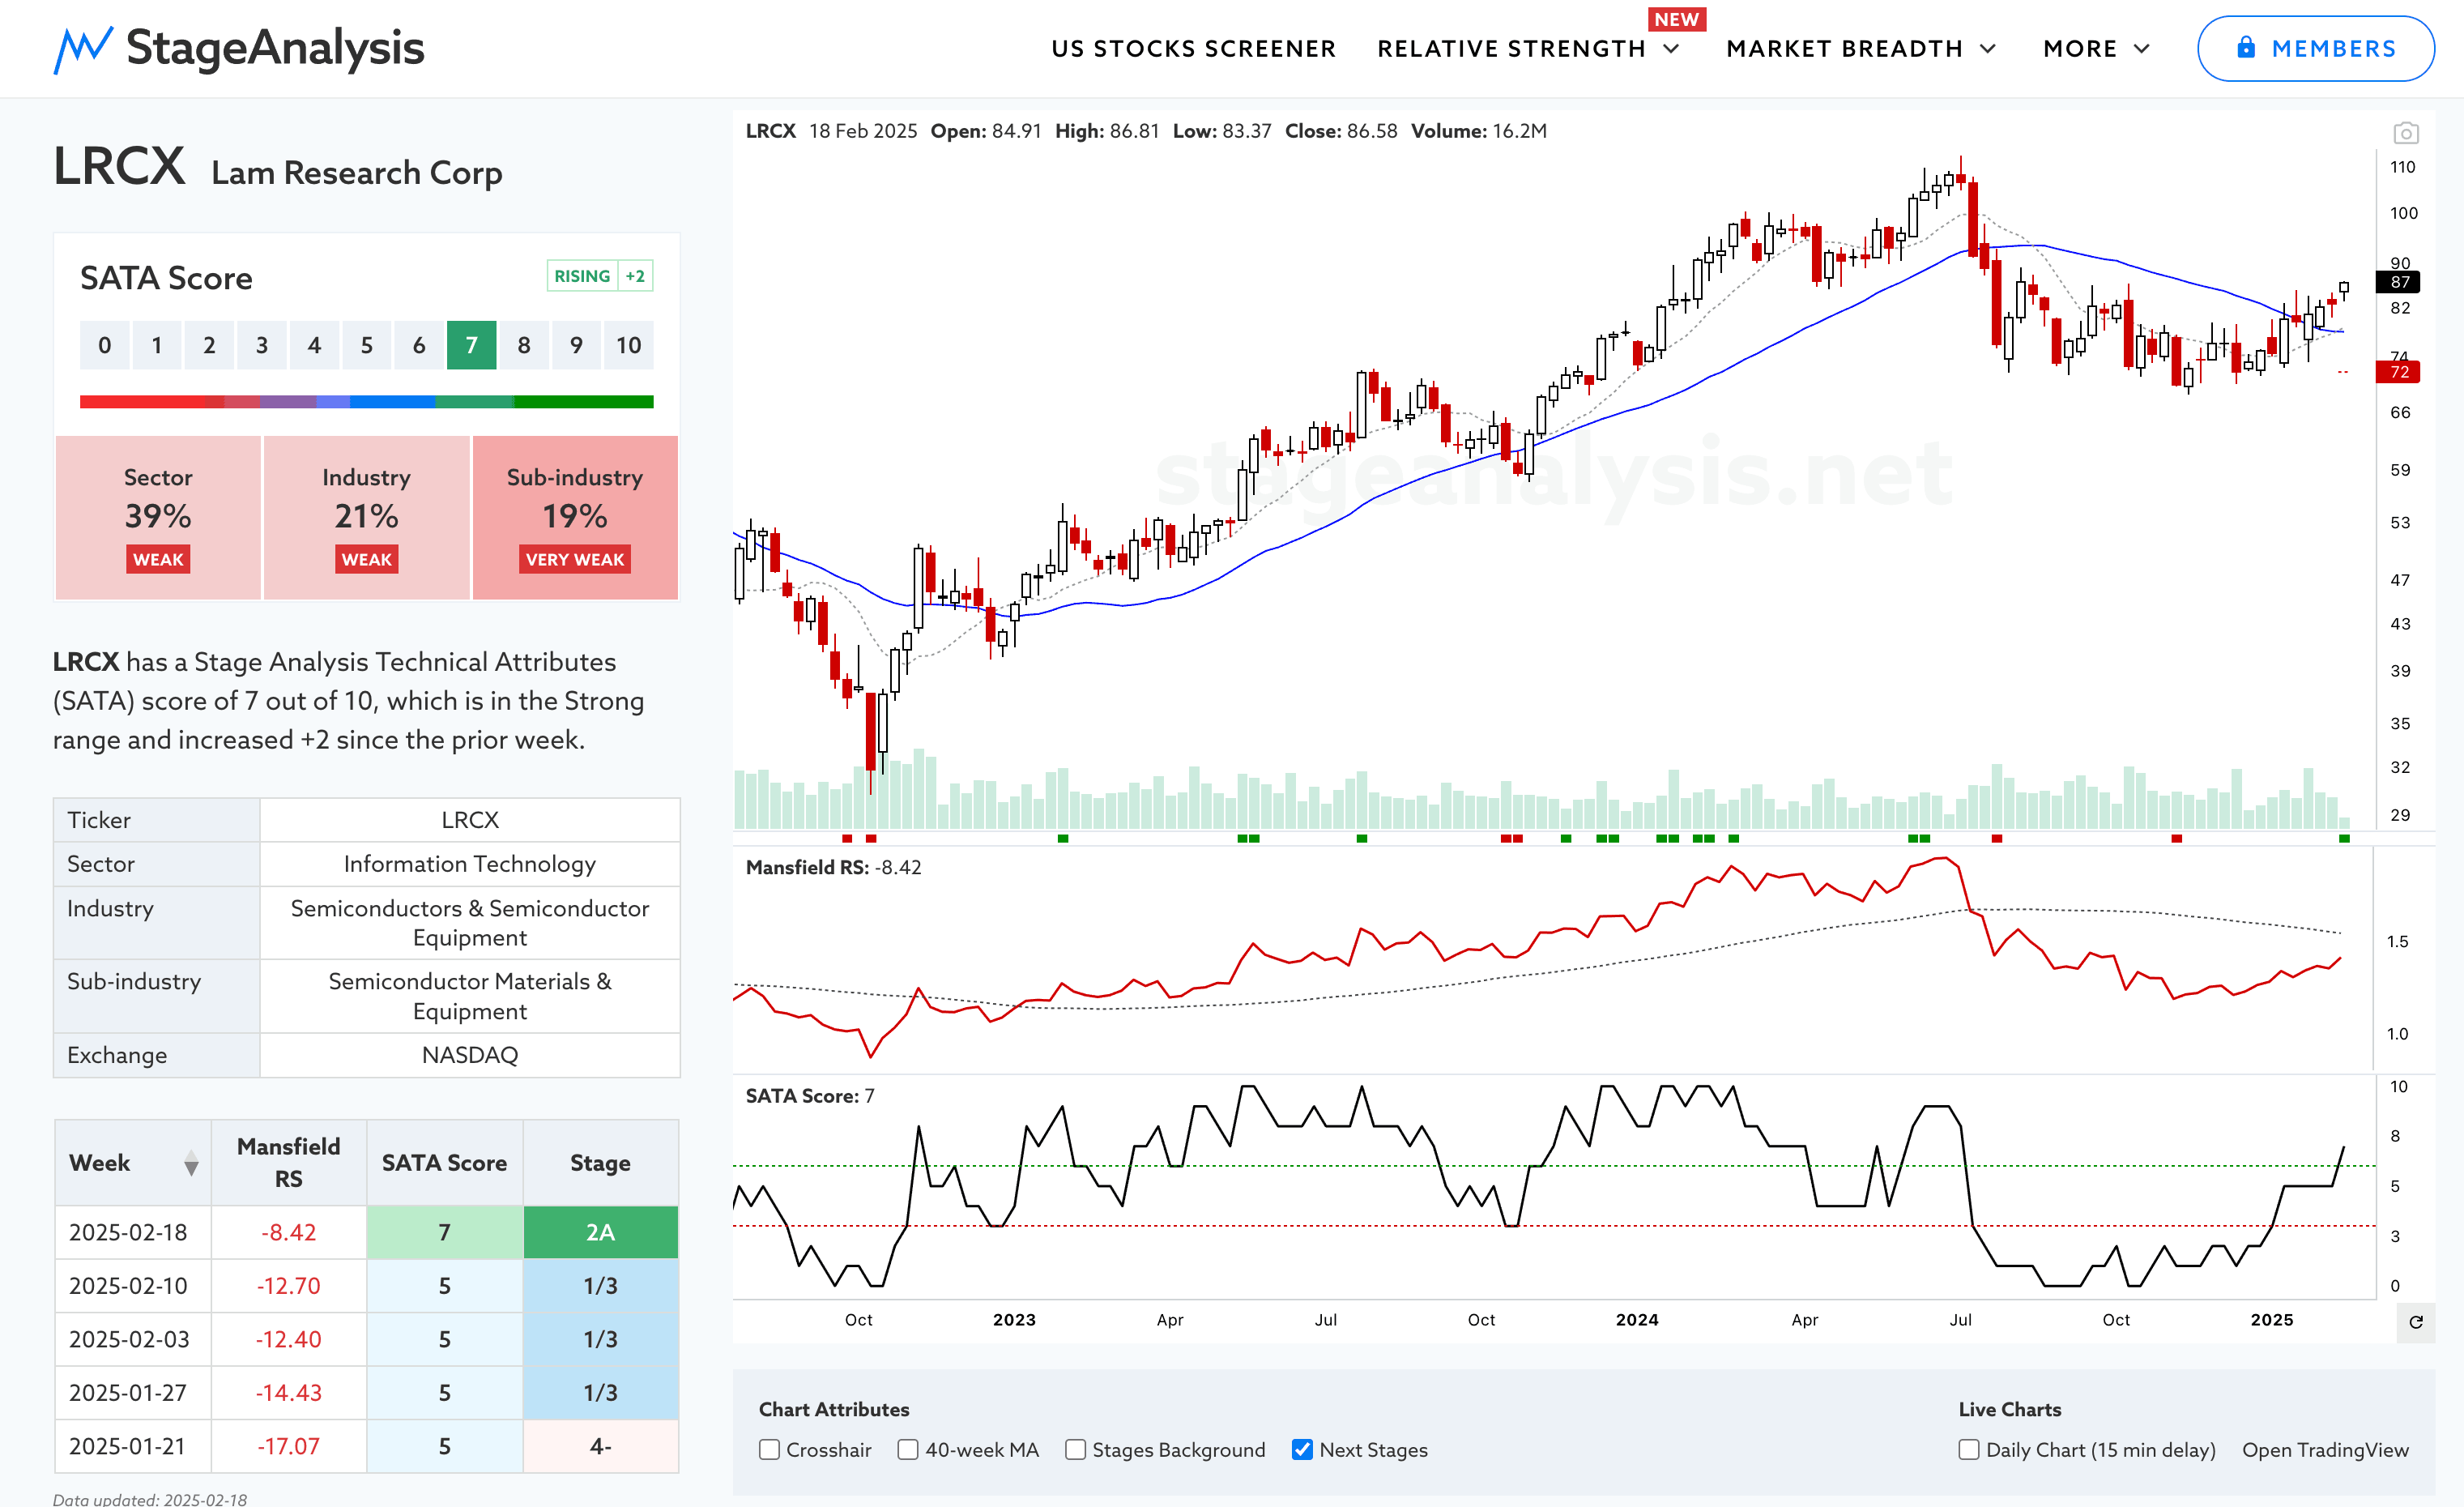Click the 2025 time axis label
2464x1507 pixels.
pyautogui.click(x=2271, y=1319)
